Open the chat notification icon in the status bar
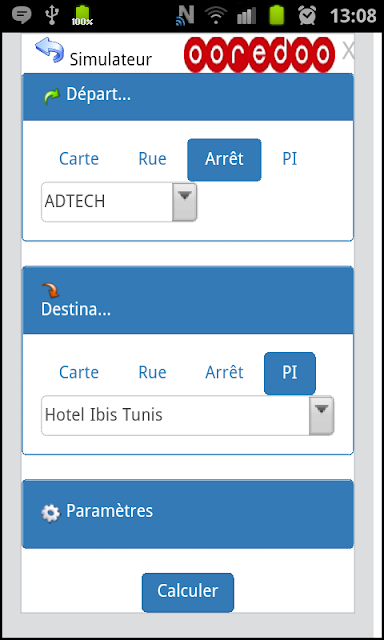This screenshot has width=384, height=640. click(22, 16)
